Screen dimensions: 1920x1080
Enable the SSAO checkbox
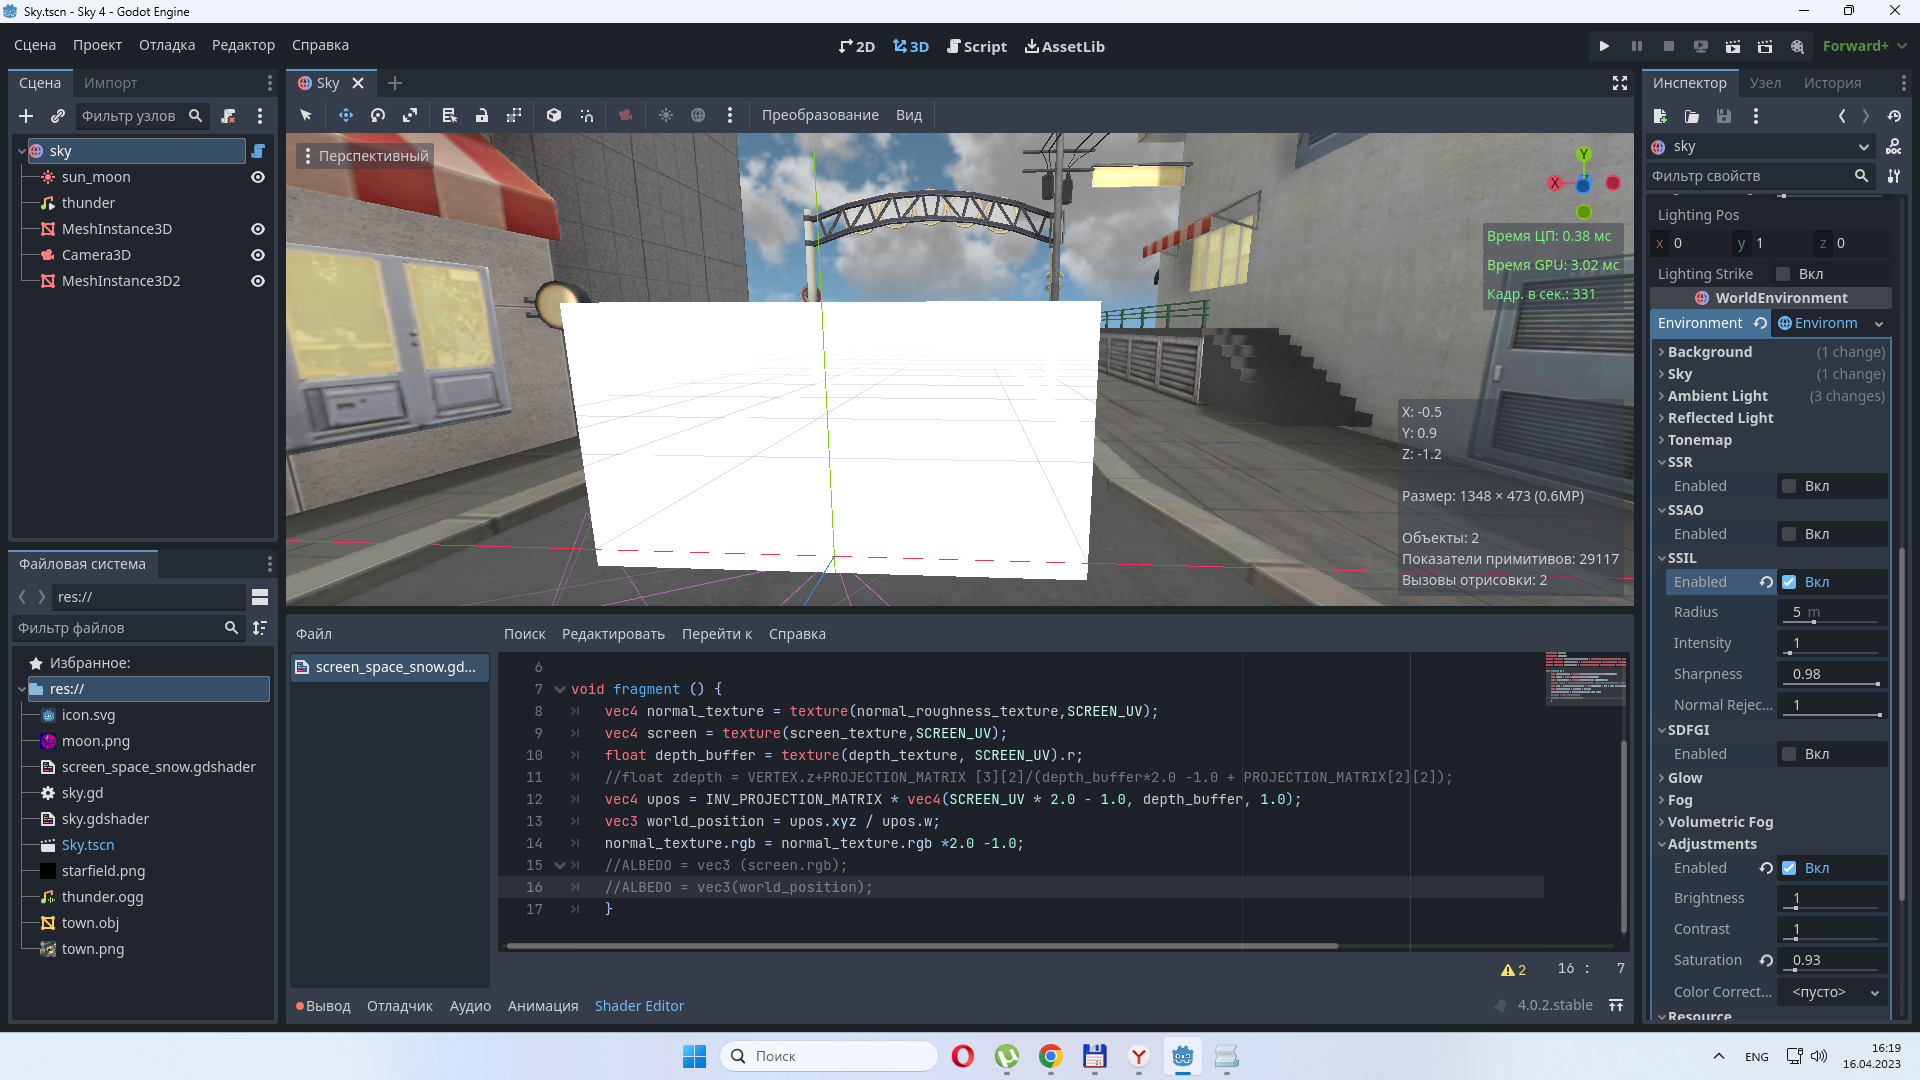[x=1789, y=534]
